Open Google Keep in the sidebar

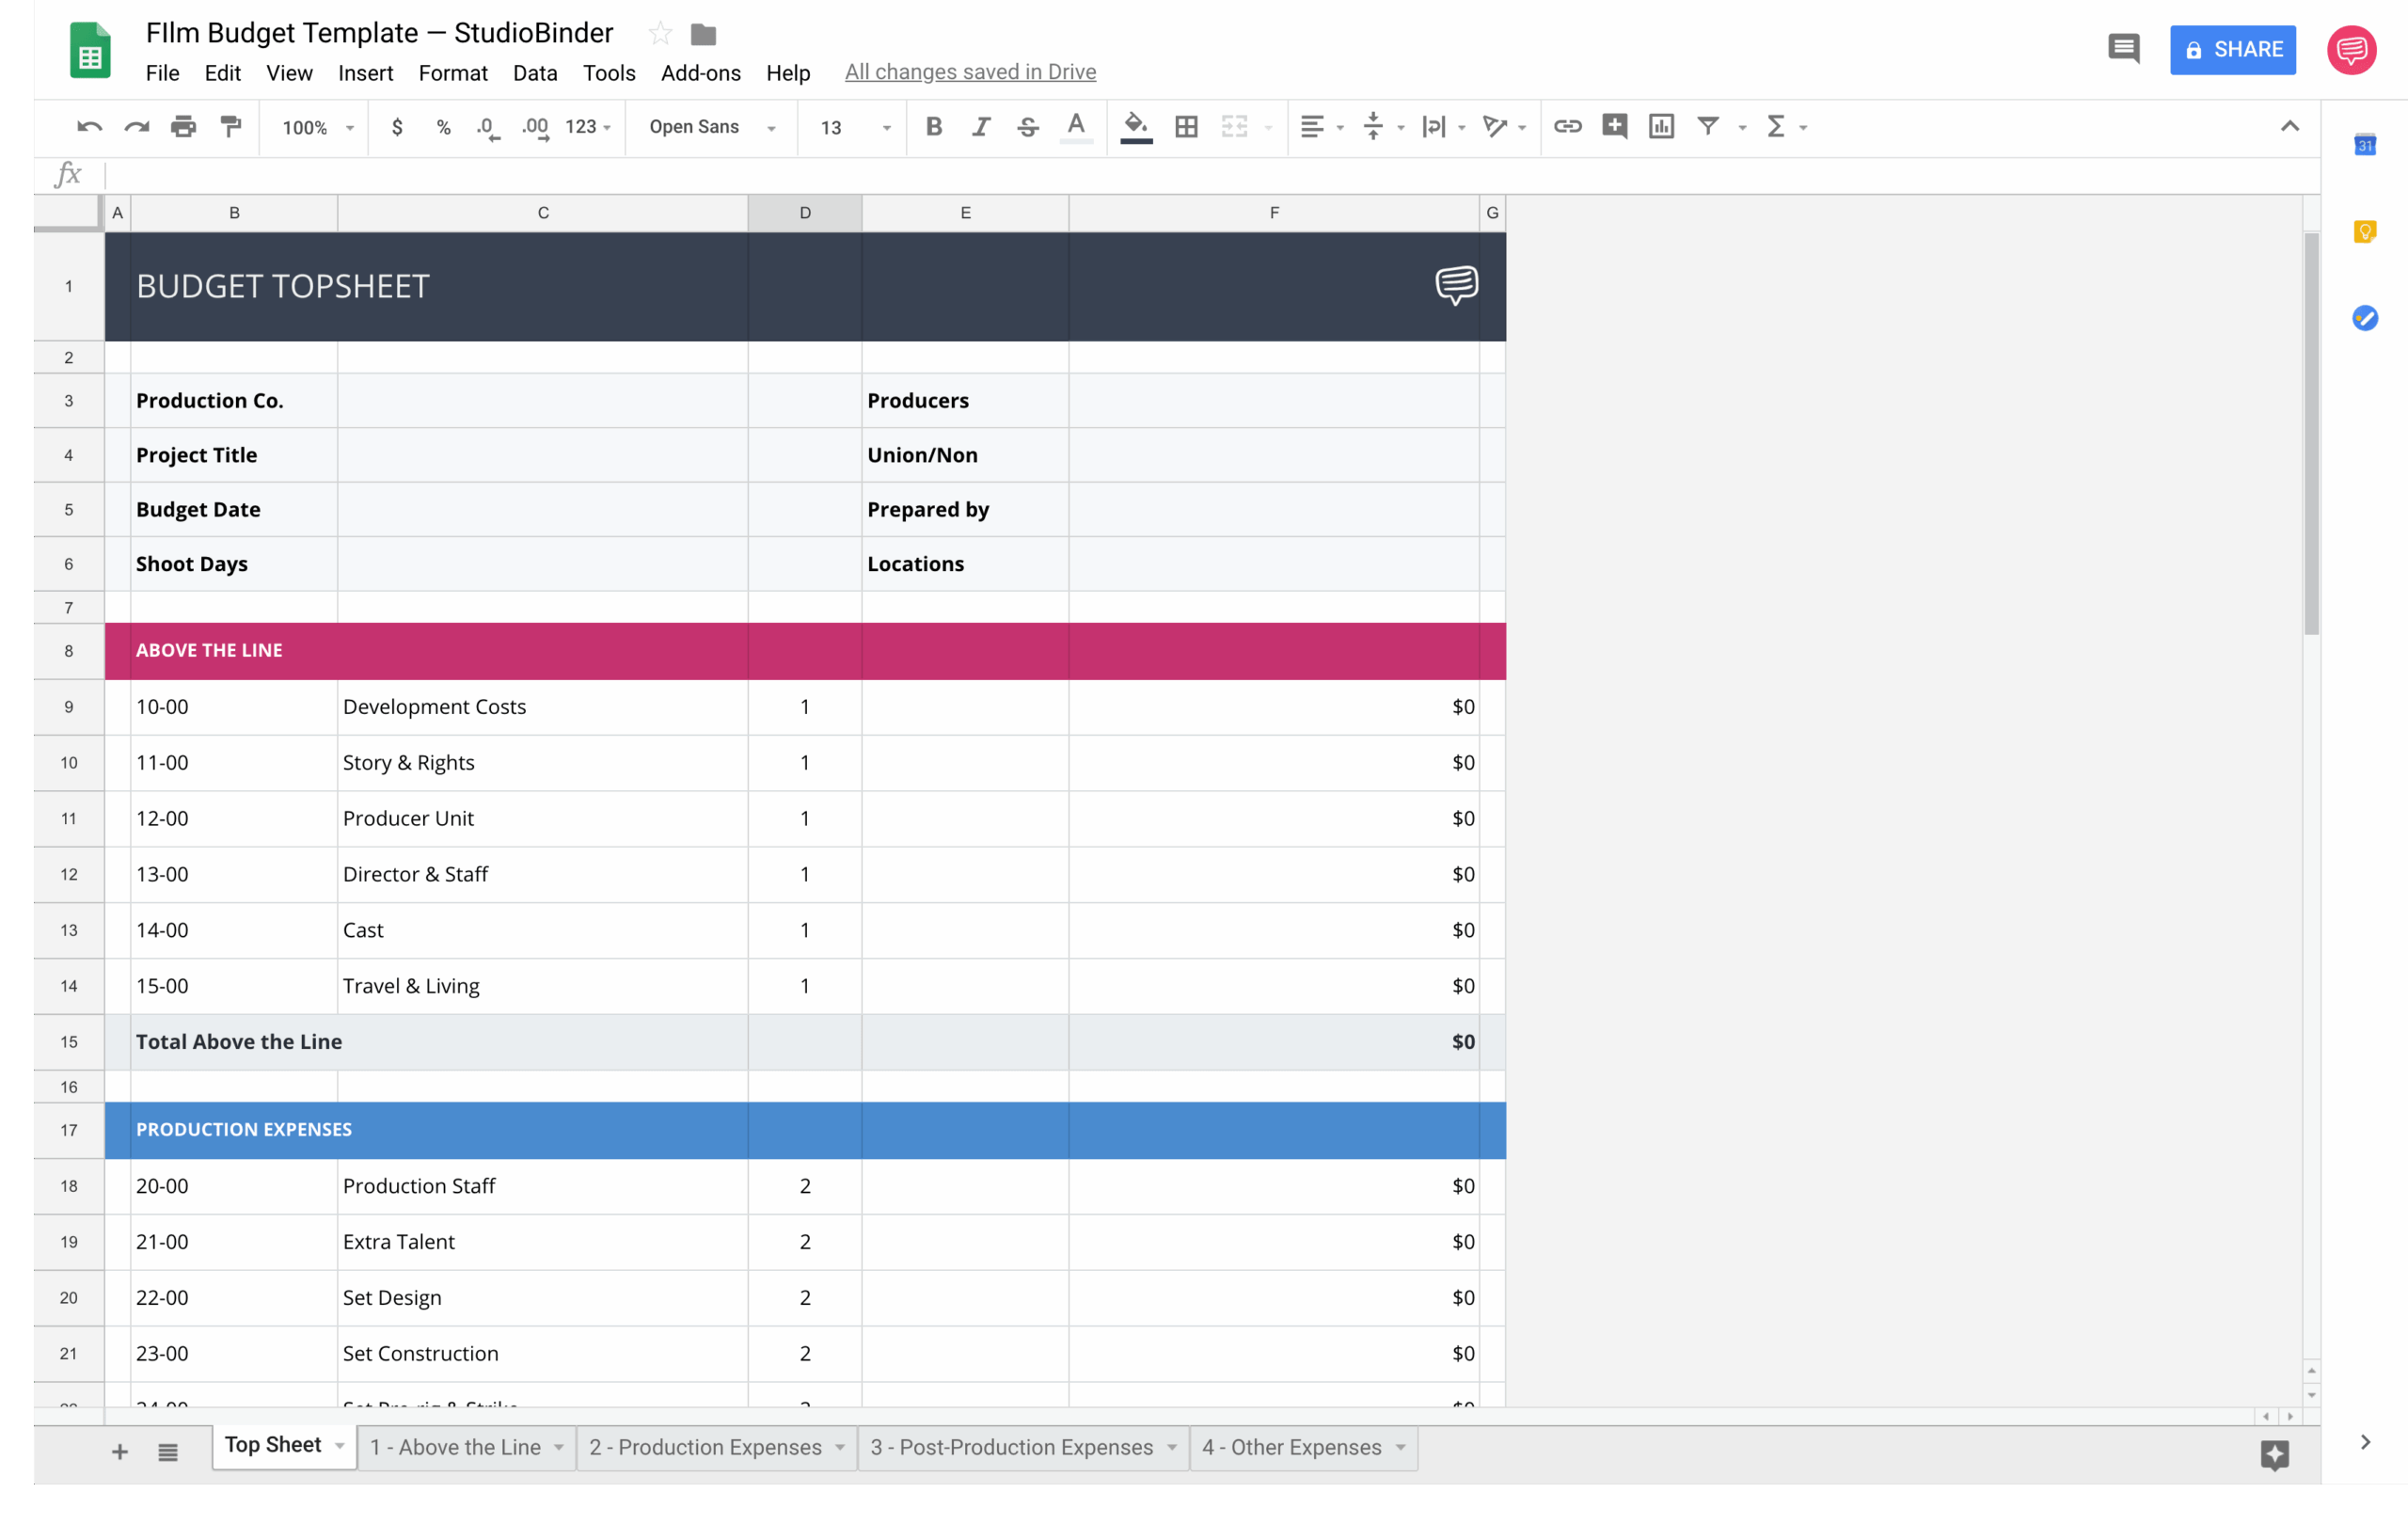click(x=2364, y=231)
